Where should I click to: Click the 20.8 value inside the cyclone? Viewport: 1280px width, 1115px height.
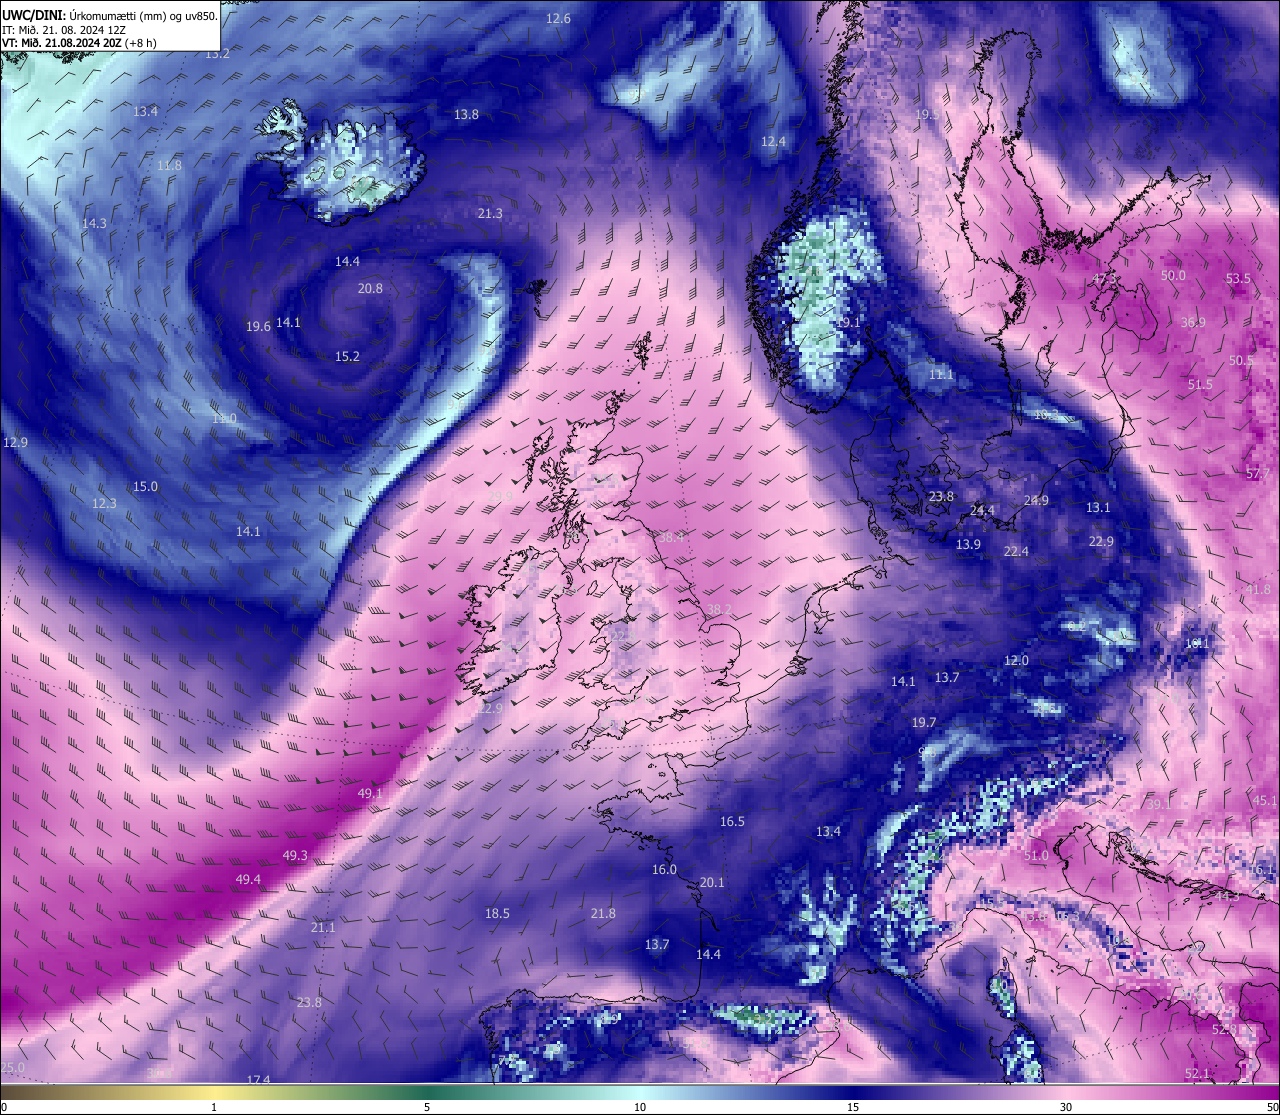(370, 289)
